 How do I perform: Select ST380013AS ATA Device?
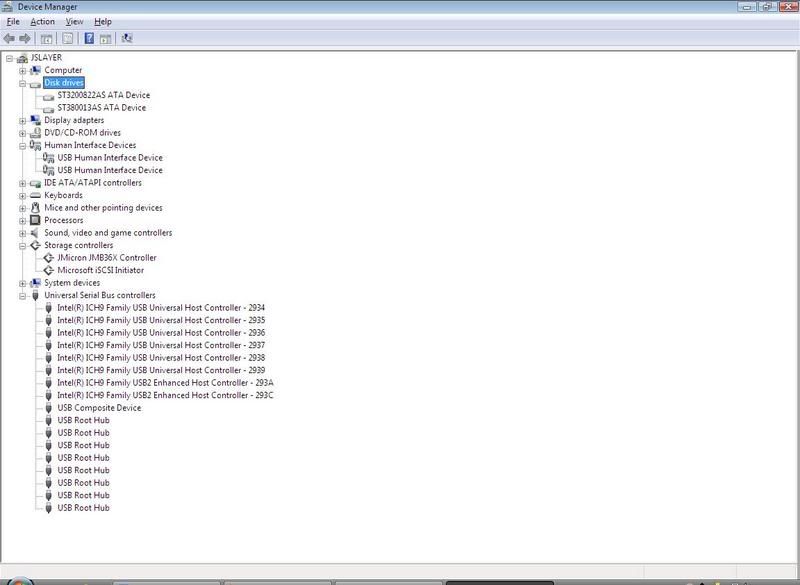tap(102, 108)
